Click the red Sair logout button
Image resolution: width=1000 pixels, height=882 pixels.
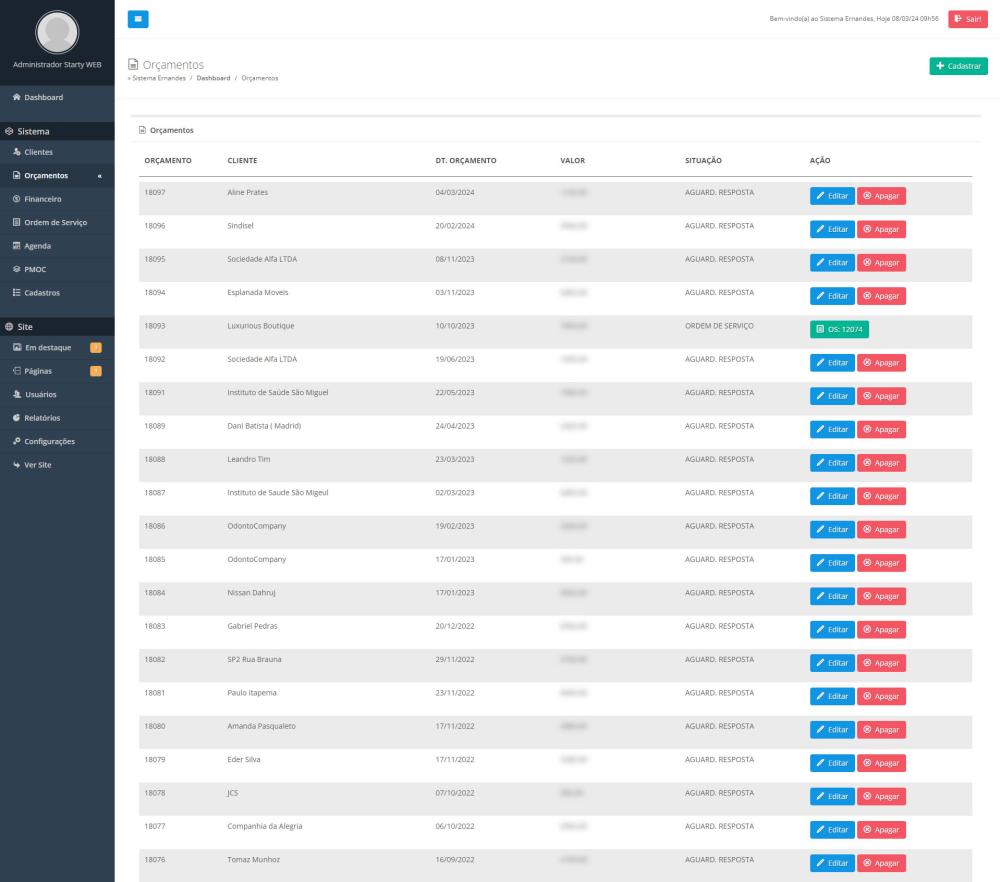(x=967, y=19)
